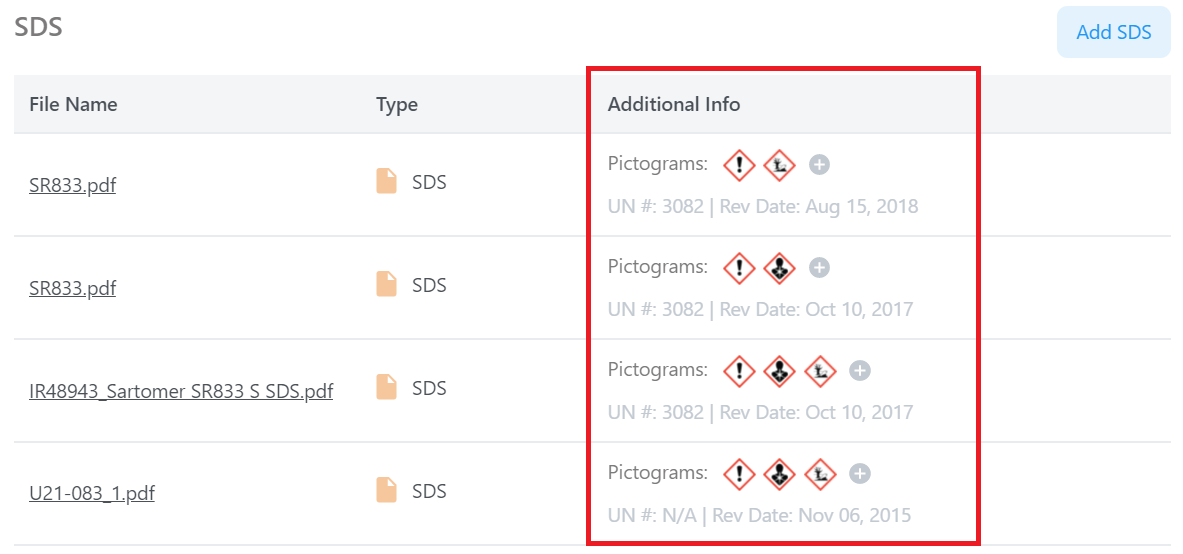Click health hazard pictogram in U21-083_1.pdf row
Image resolution: width=1183 pixels, height=554 pixels.
[x=779, y=473]
